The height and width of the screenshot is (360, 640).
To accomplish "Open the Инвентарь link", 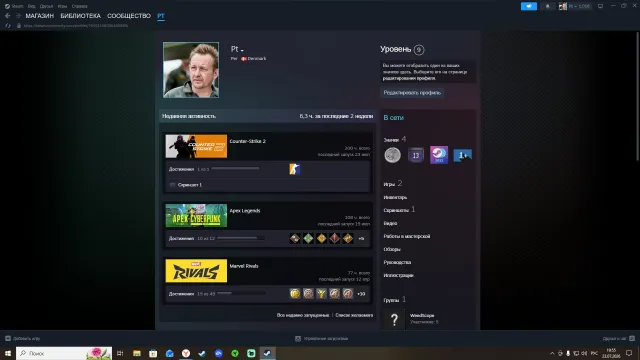I will [395, 198].
